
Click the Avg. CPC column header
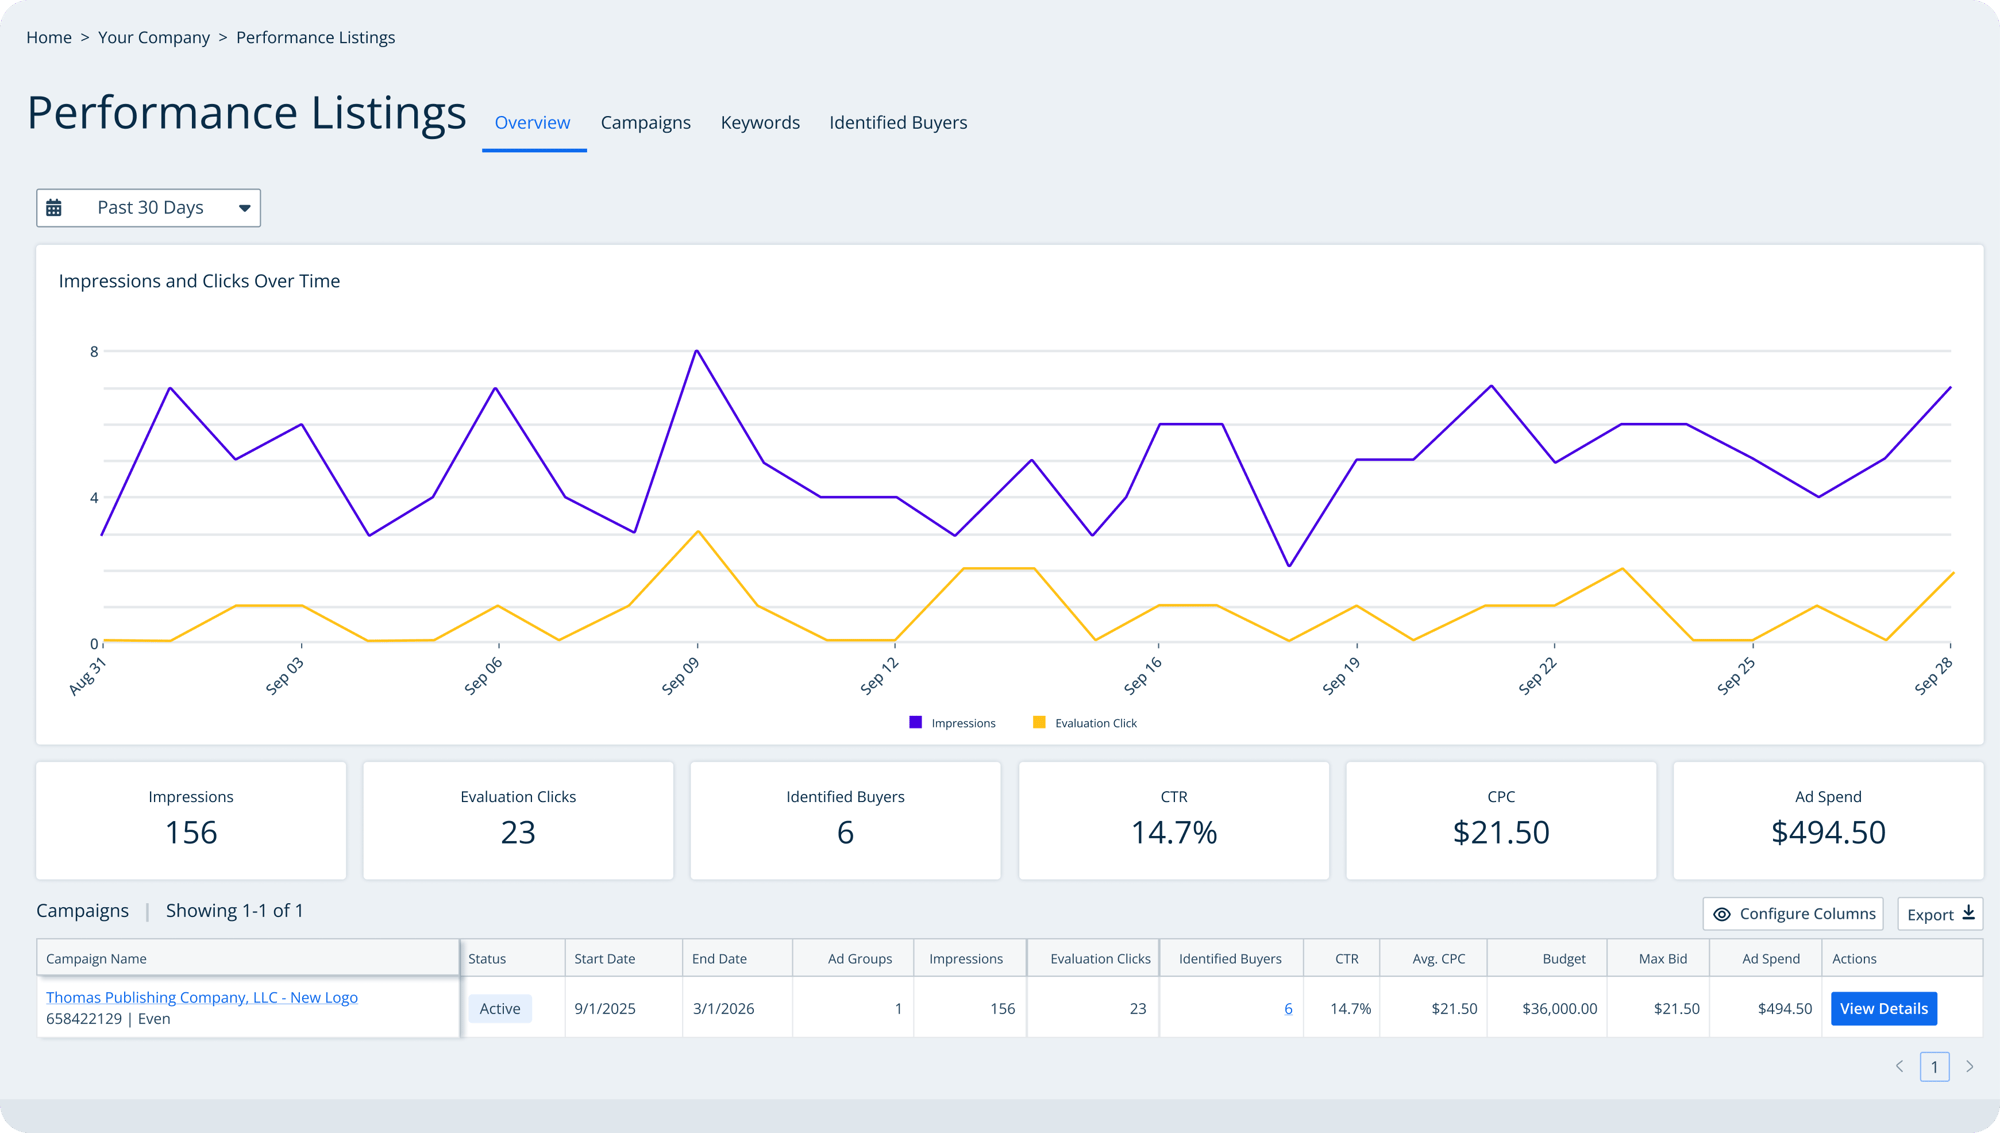click(1434, 958)
